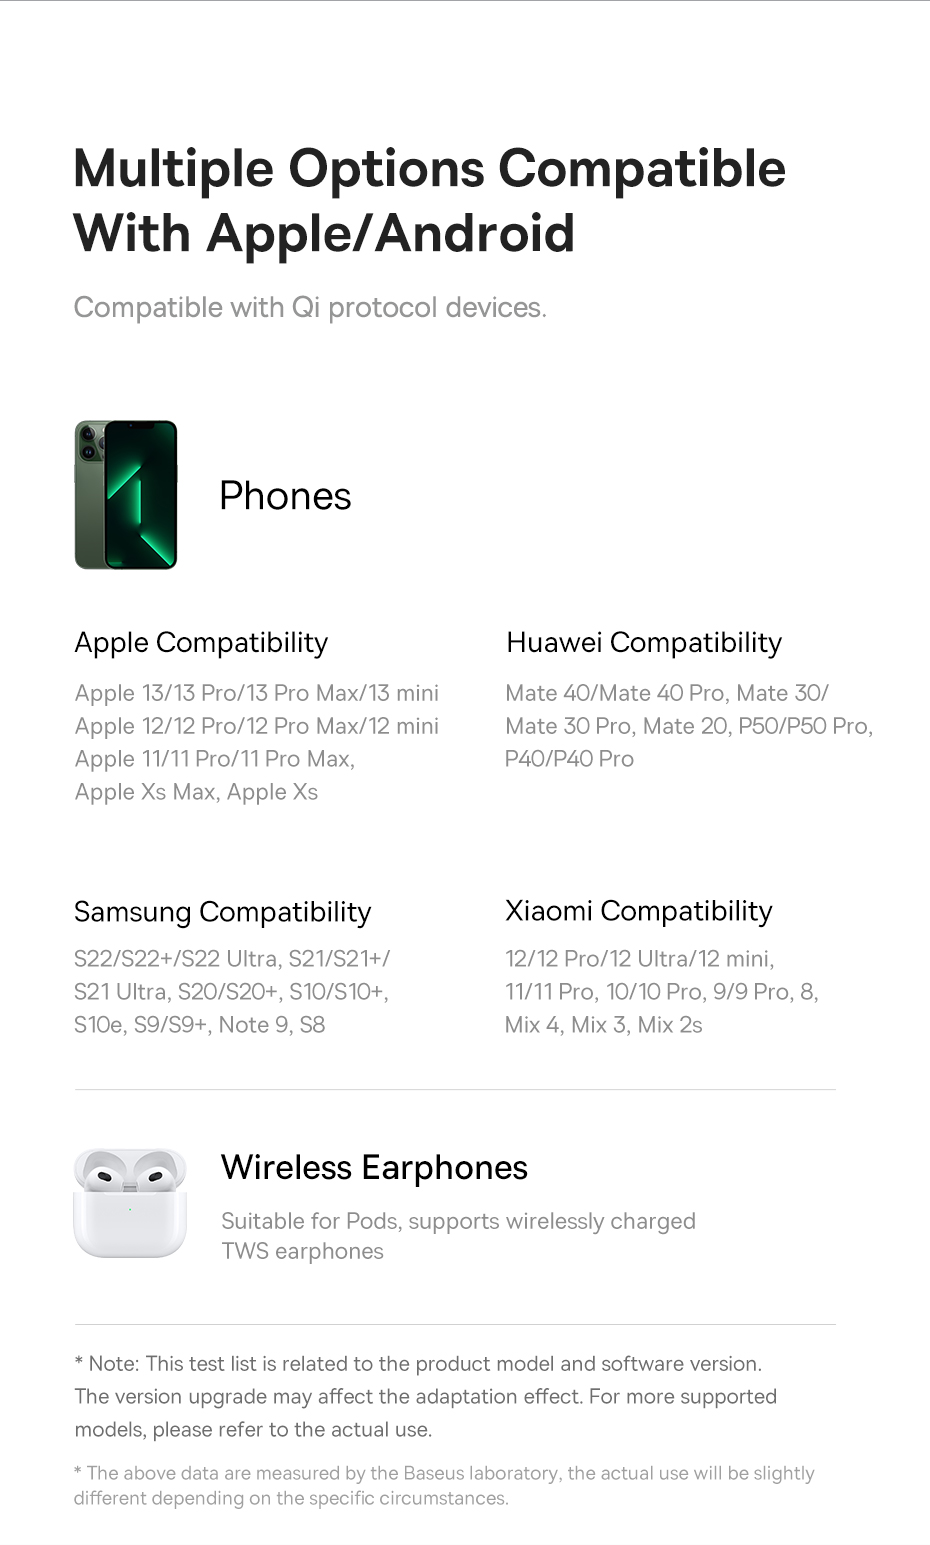Click the green iPhone product image
Viewport: 930px width, 1545px height.
(x=126, y=495)
